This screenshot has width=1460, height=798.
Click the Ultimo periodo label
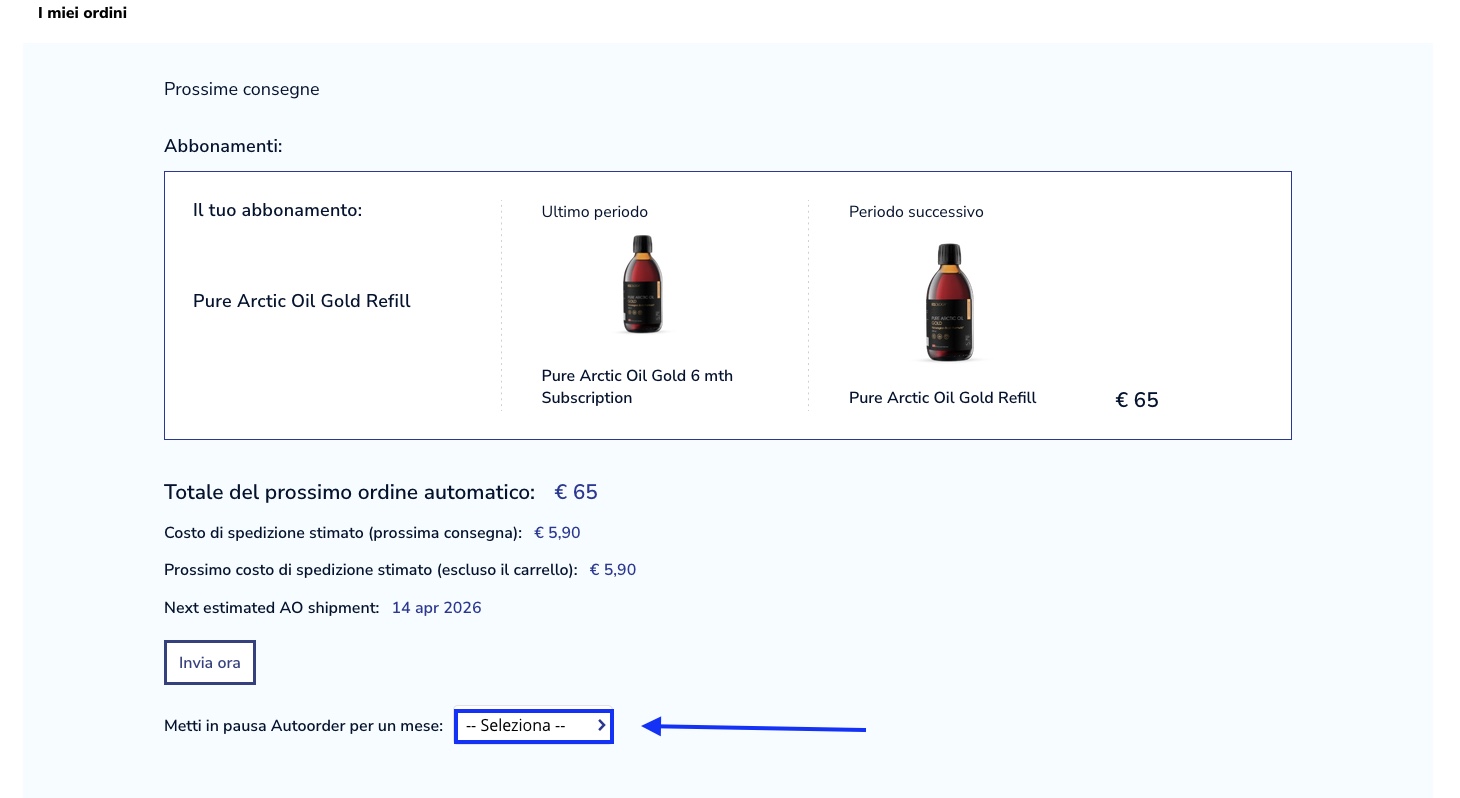[x=595, y=212]
